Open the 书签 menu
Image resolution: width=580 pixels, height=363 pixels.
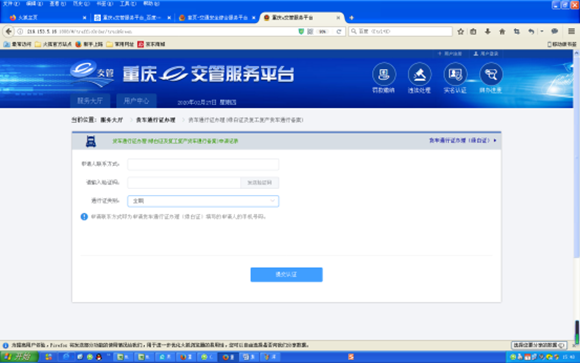click(105, 4)
